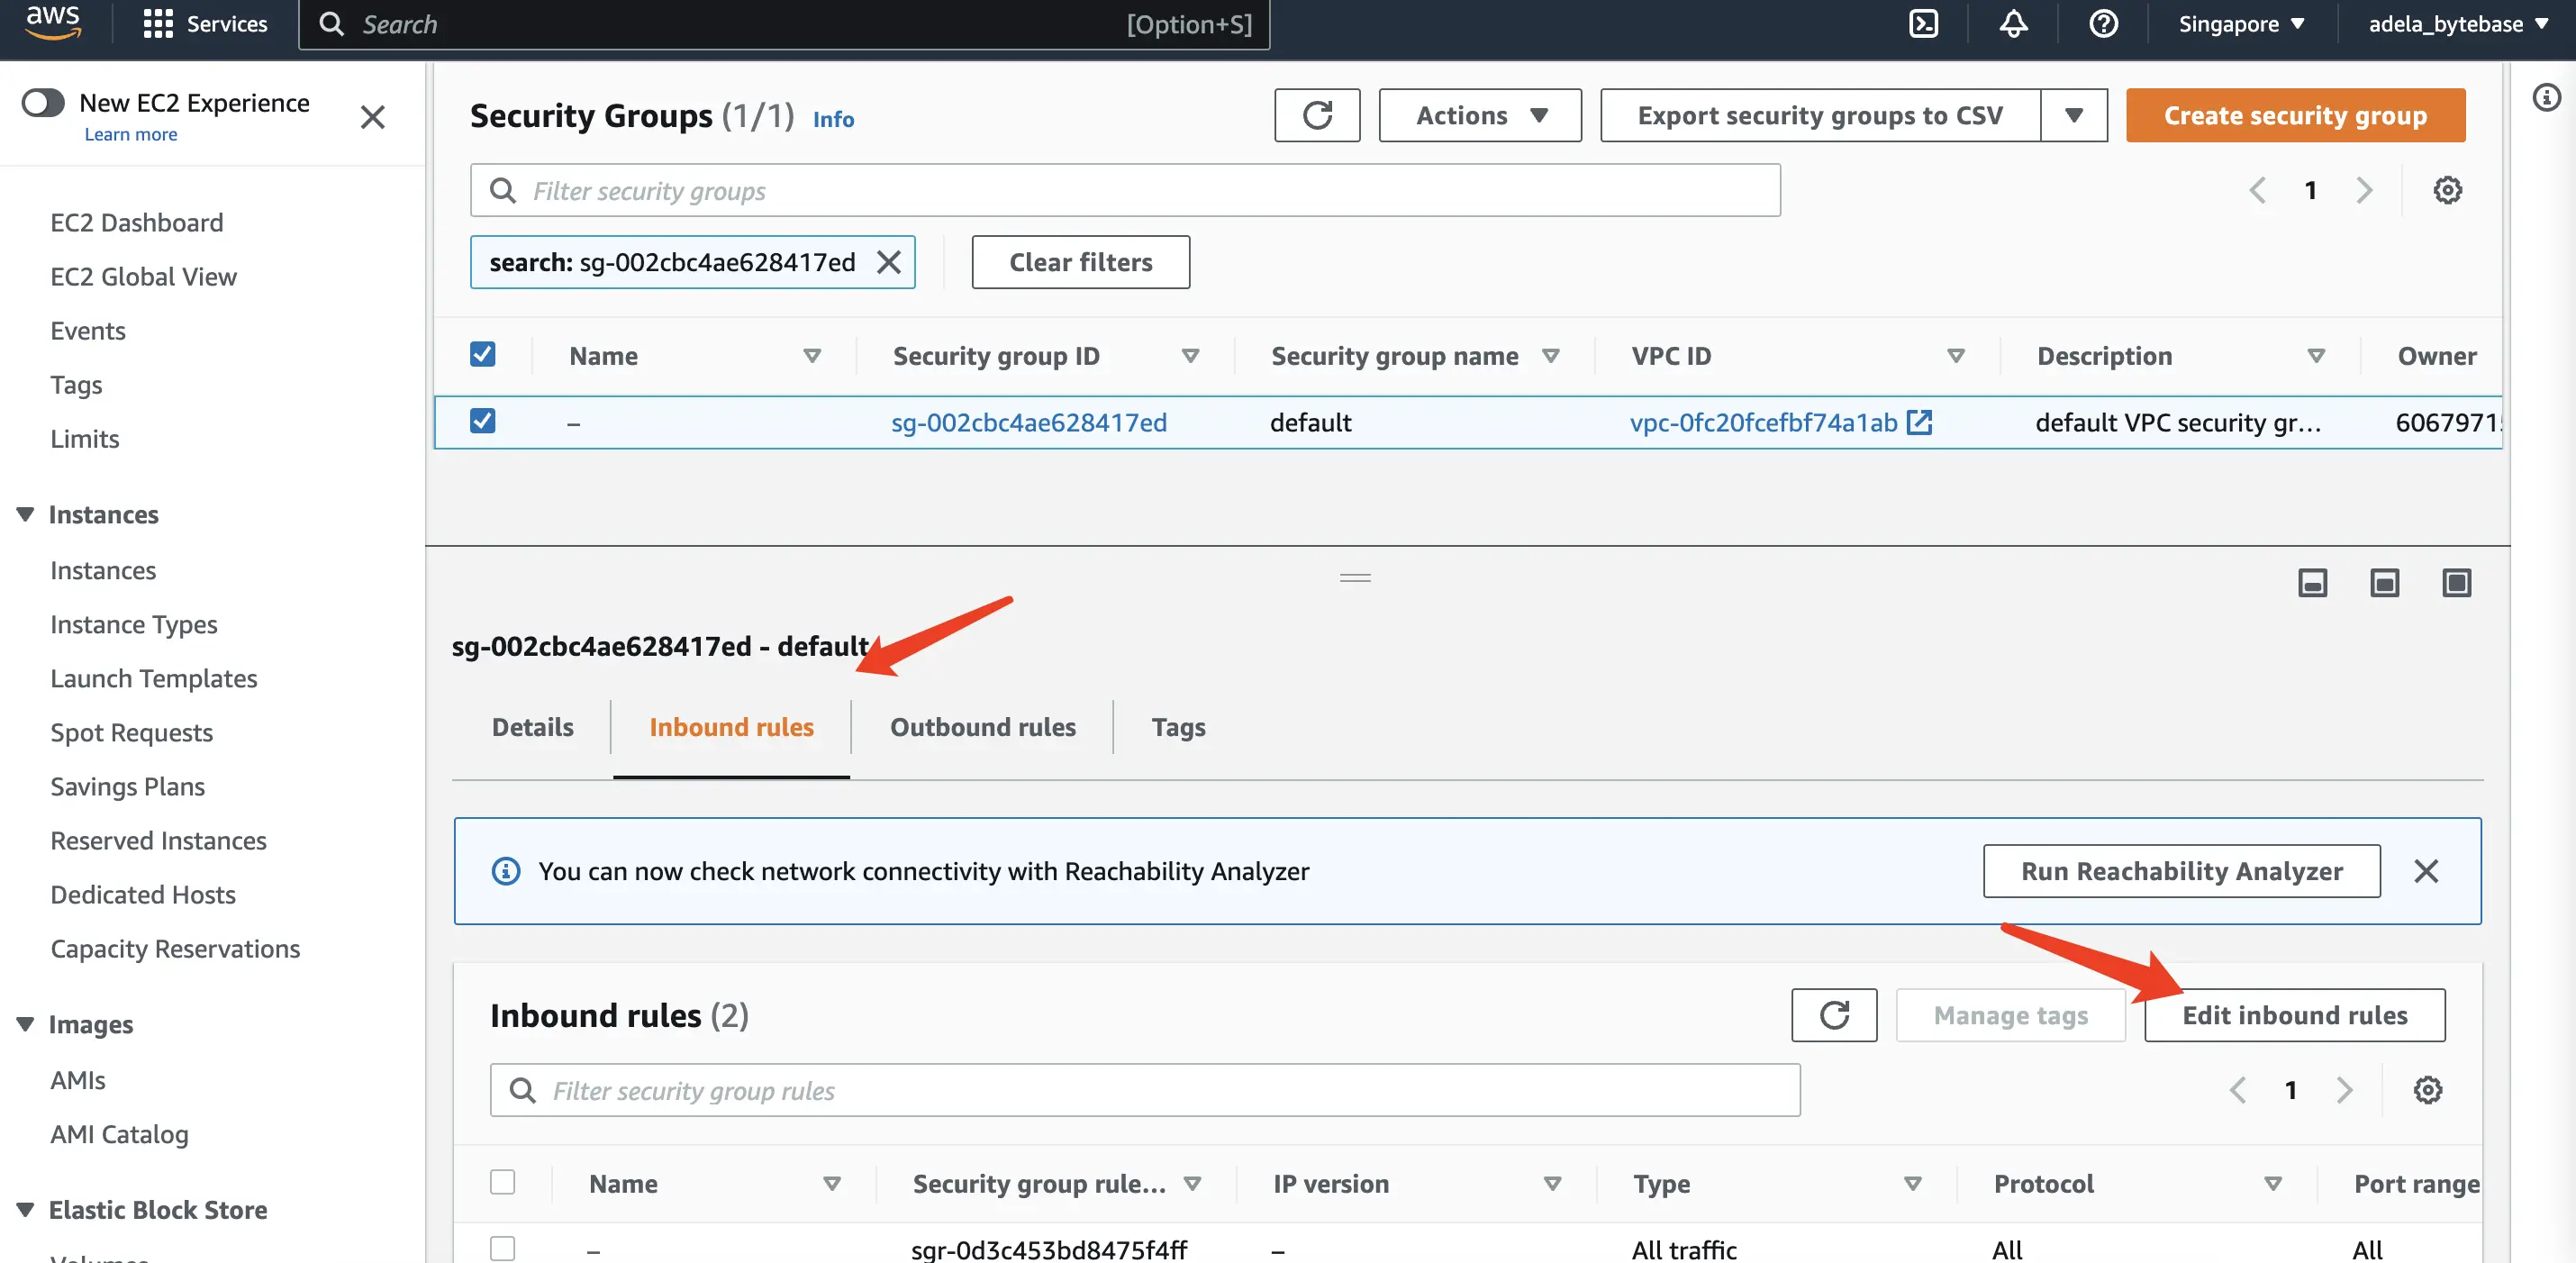Click Run Reachability Analyzer button
This screenshot has width=2576, height=1263.
2181,871
